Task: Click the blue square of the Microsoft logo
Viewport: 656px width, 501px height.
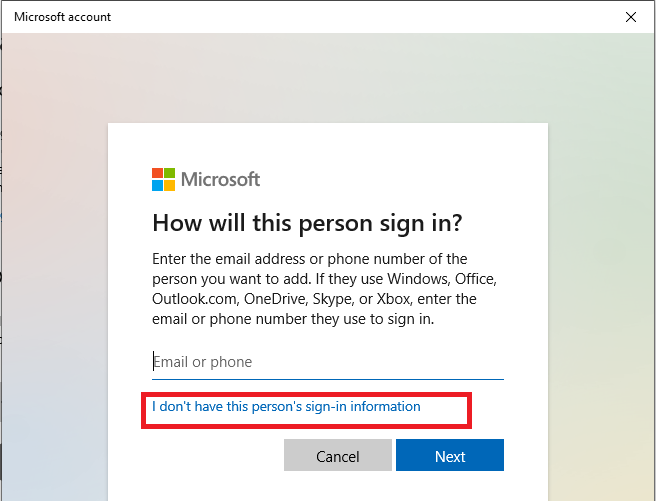Action: point(157,185)
